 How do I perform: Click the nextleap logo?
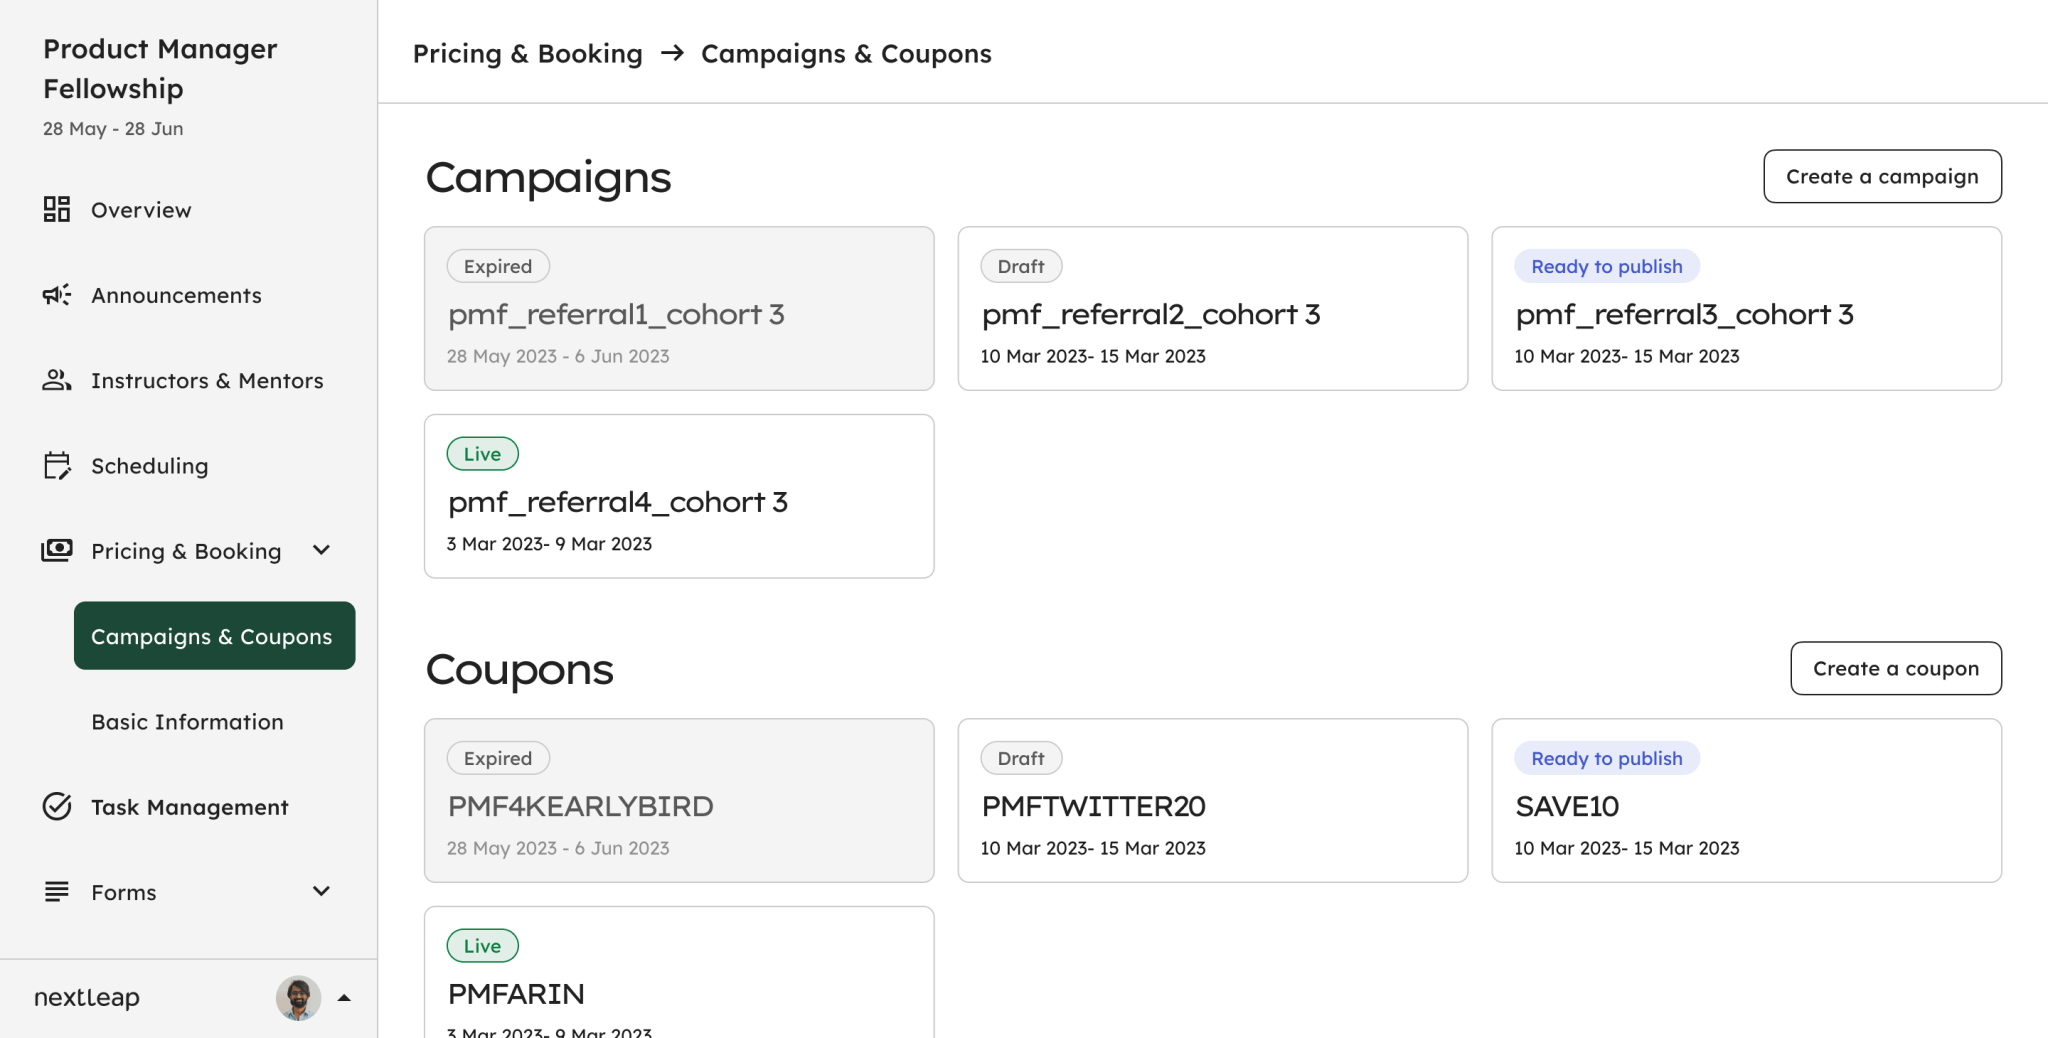click(x=87, y=997)
